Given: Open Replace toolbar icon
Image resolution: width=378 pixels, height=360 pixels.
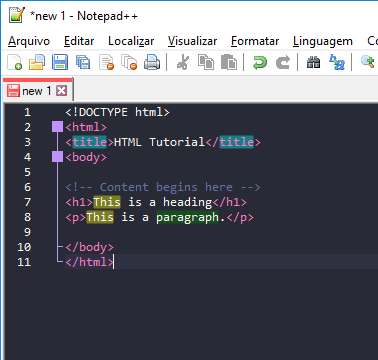Looking at the screenshot, I should click(337, 62).
